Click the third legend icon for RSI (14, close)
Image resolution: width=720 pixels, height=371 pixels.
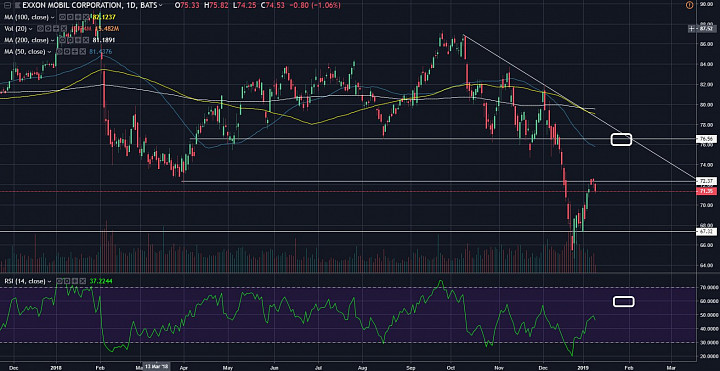click(x=75, y=281)
